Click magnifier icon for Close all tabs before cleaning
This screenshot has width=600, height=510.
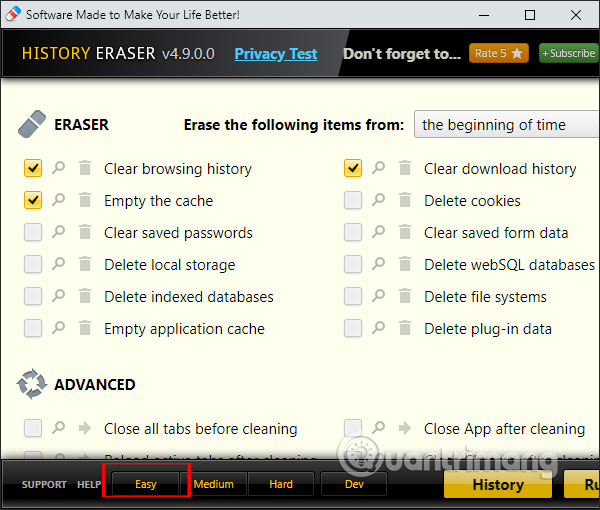59,427
